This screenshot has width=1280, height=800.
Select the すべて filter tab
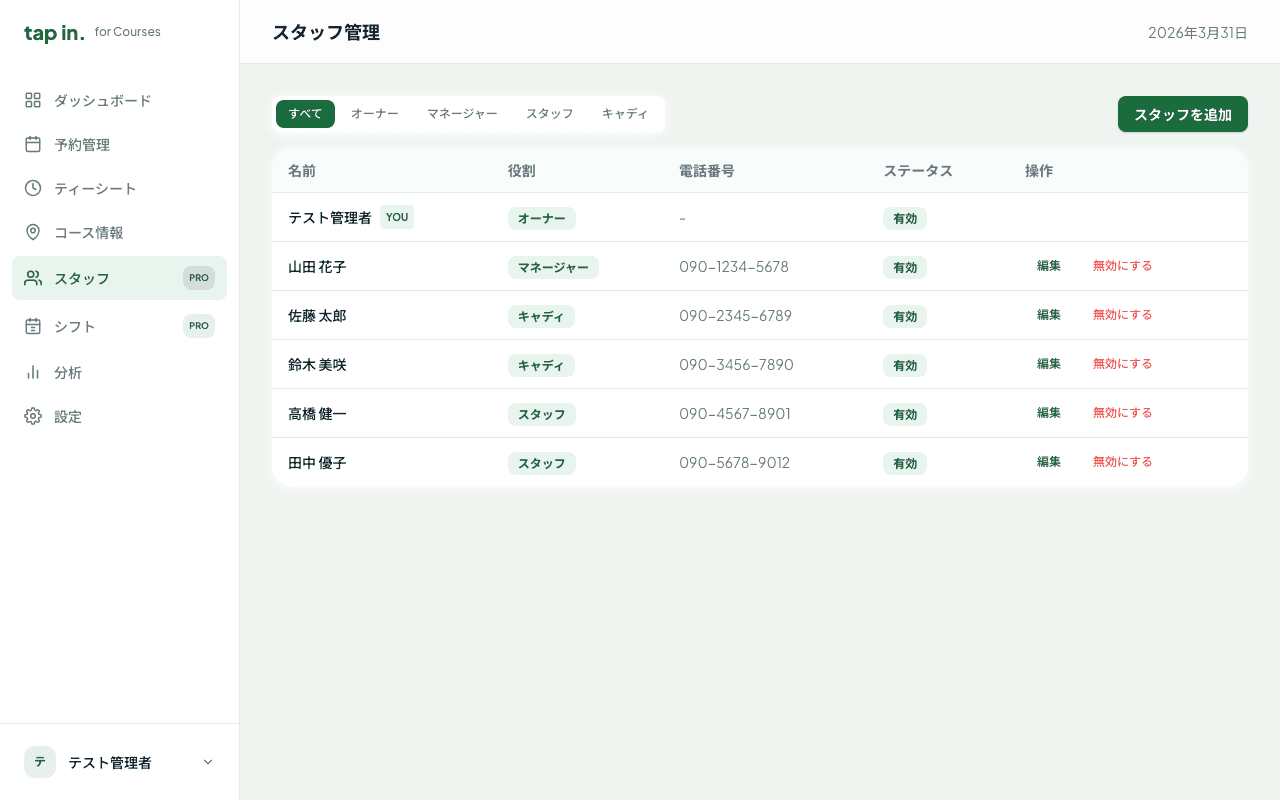[305, 114]
